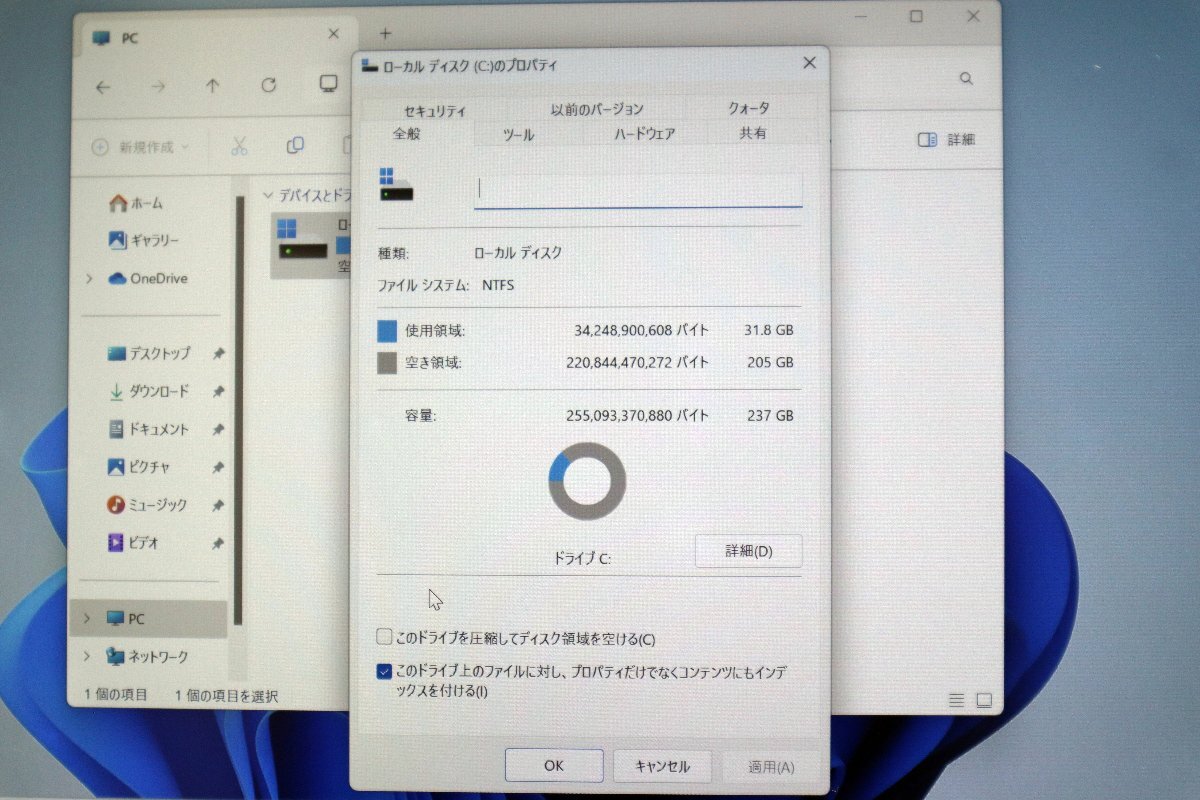Click the Cut scissors icon in Explorer
The width and height of the screenshot is (1200, 800).
239,146
